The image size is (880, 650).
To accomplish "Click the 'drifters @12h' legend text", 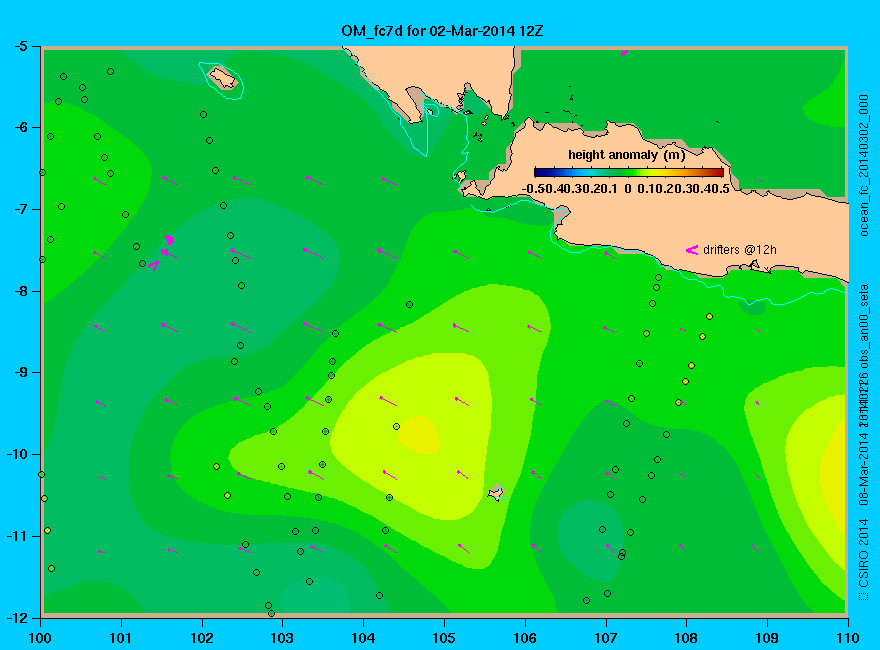I will pos(740,250).
